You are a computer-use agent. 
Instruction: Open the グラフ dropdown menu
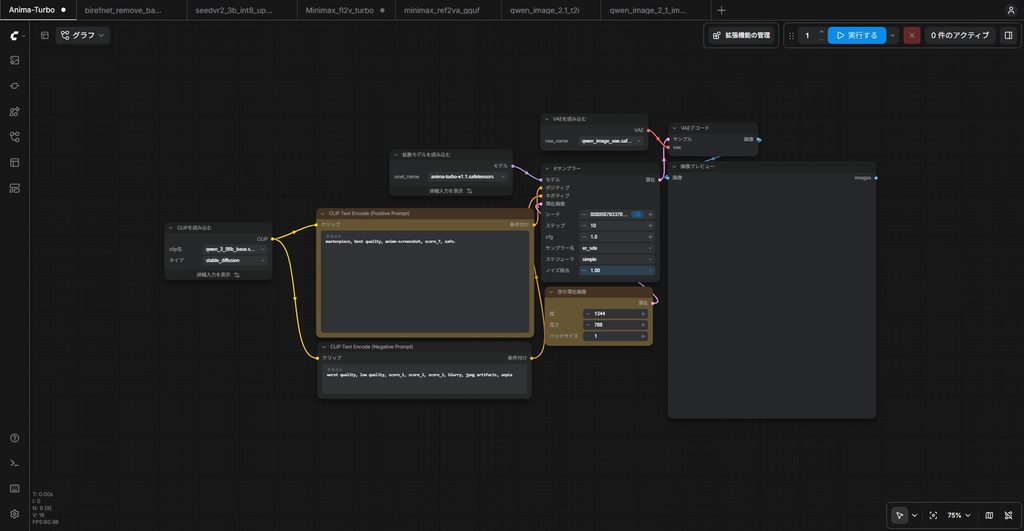click(x=83, y=35)
